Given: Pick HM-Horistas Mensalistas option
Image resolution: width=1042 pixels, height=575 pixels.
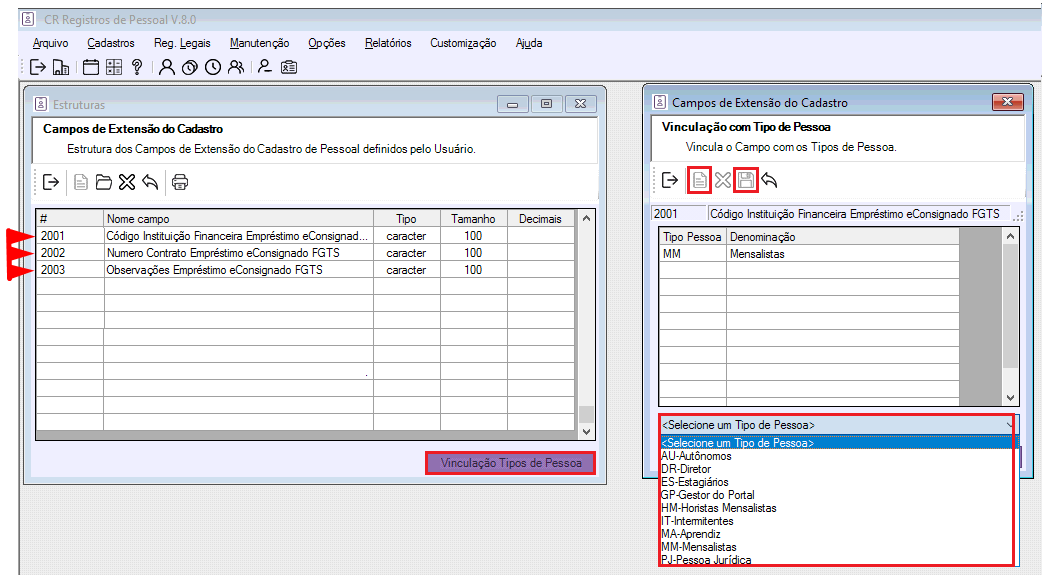Looking at the screenshot, I should (x=718, y=508).
